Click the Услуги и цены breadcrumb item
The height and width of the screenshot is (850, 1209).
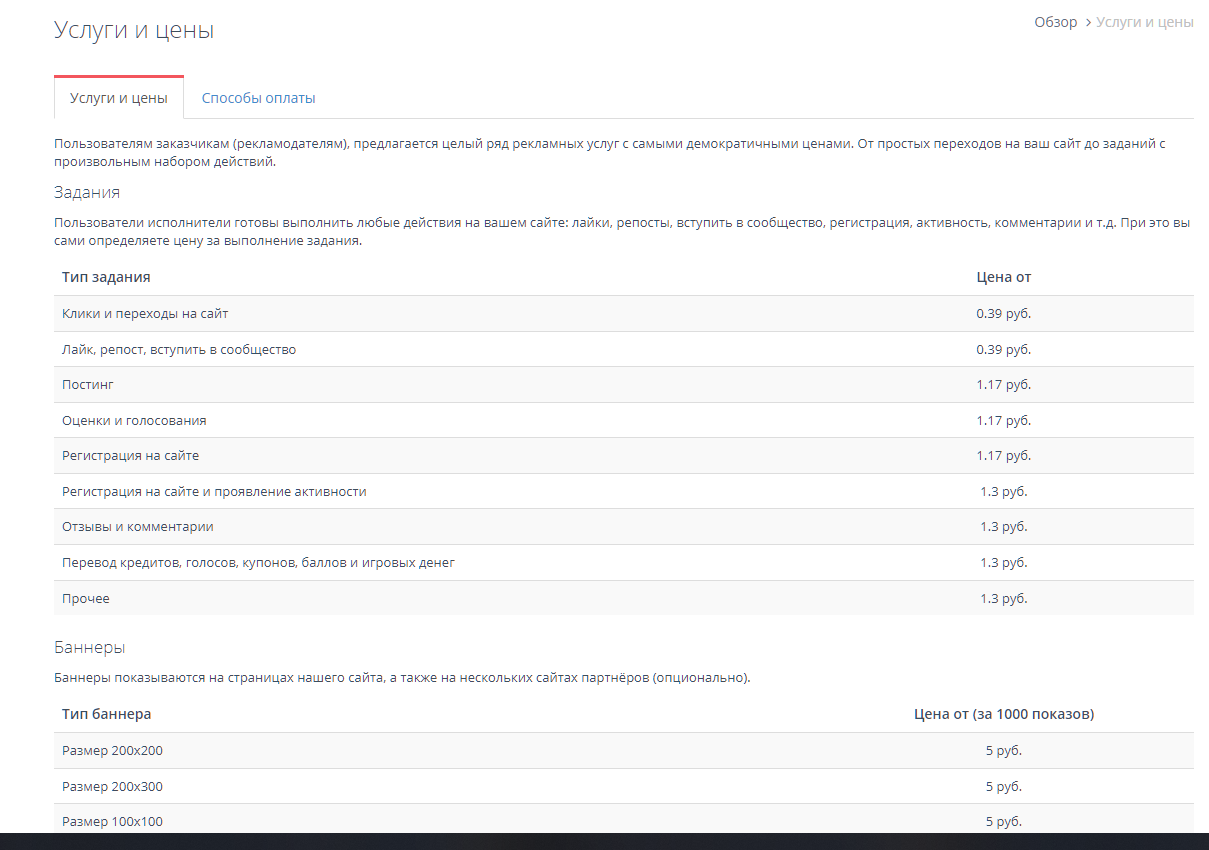click(1145, 22)
